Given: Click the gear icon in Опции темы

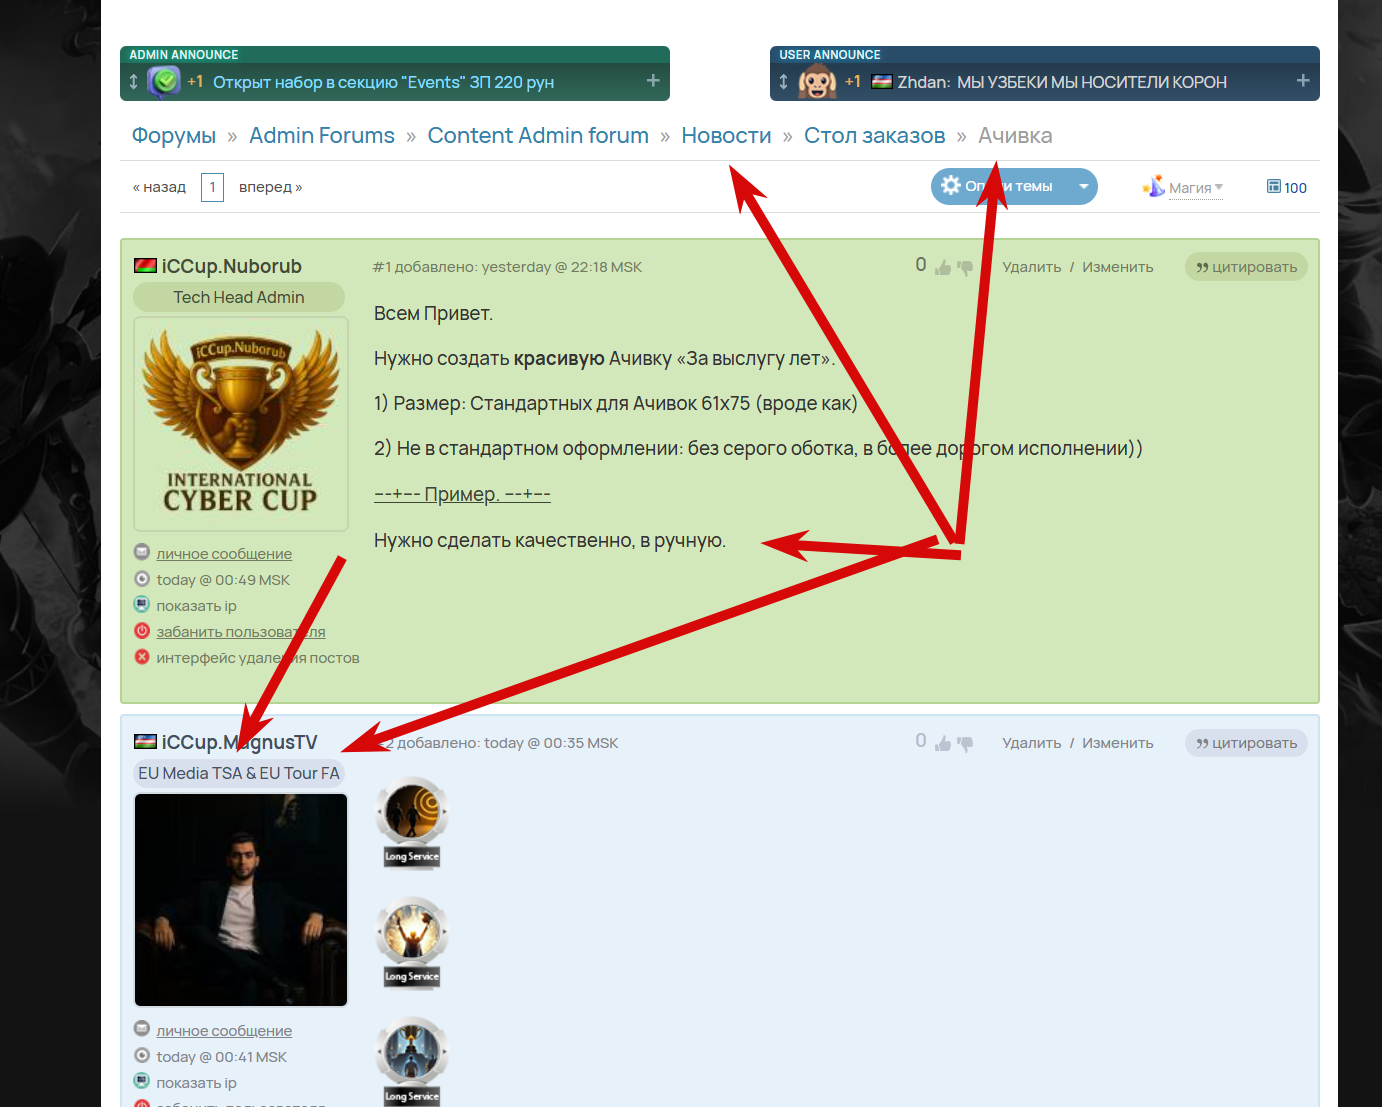Looking at the screenshot, I should click(x=951, y=185).
